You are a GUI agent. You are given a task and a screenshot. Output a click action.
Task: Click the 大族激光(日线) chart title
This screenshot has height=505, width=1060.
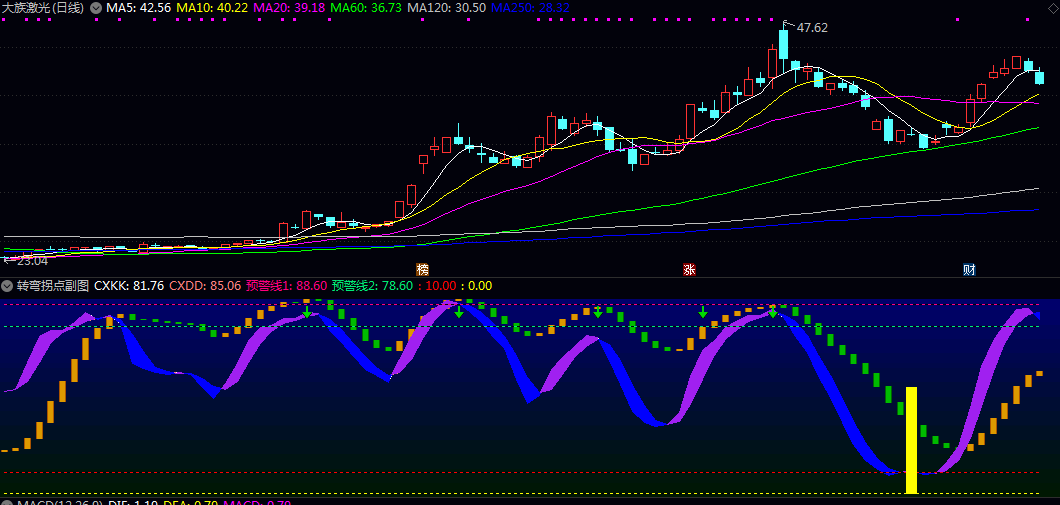(x=43, y=7)
